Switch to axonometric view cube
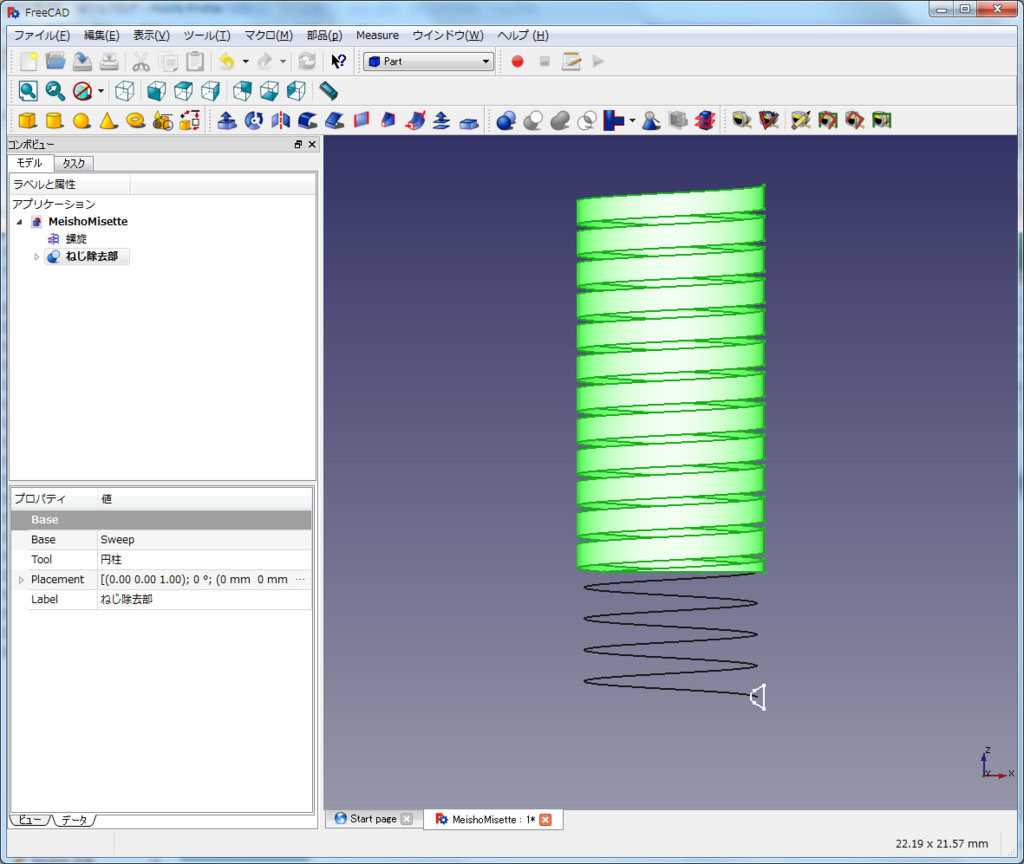Screen dimensions: 1024x864 click(124, 91)
